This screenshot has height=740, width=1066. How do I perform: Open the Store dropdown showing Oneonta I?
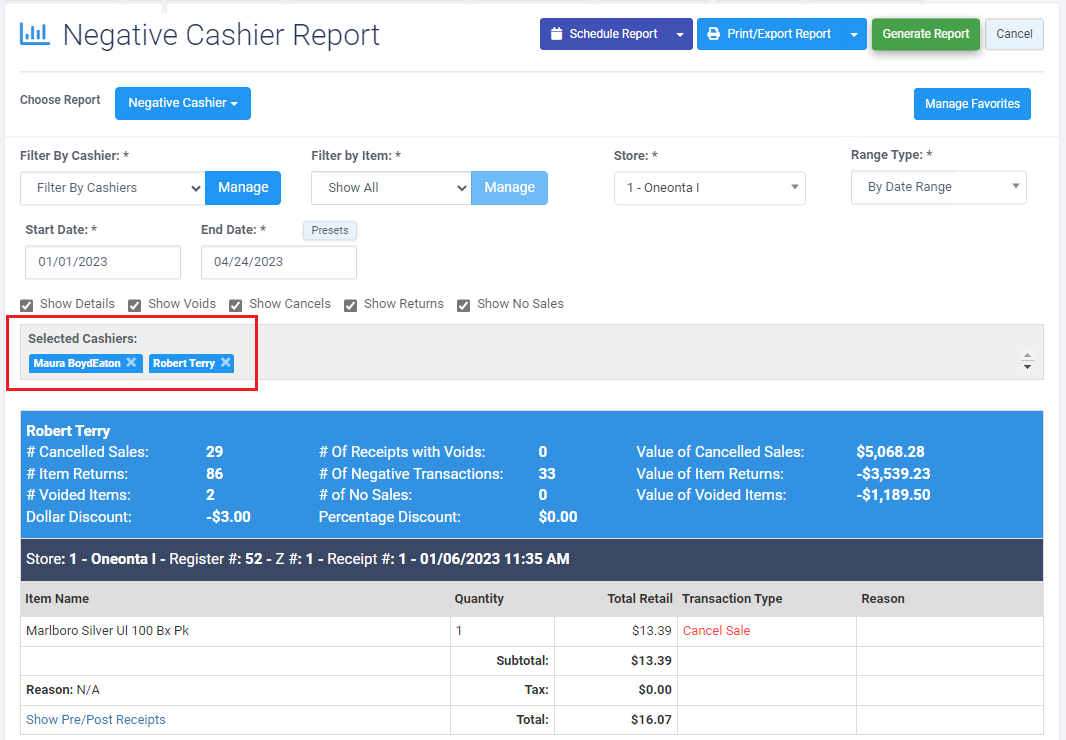coord(710,188)
